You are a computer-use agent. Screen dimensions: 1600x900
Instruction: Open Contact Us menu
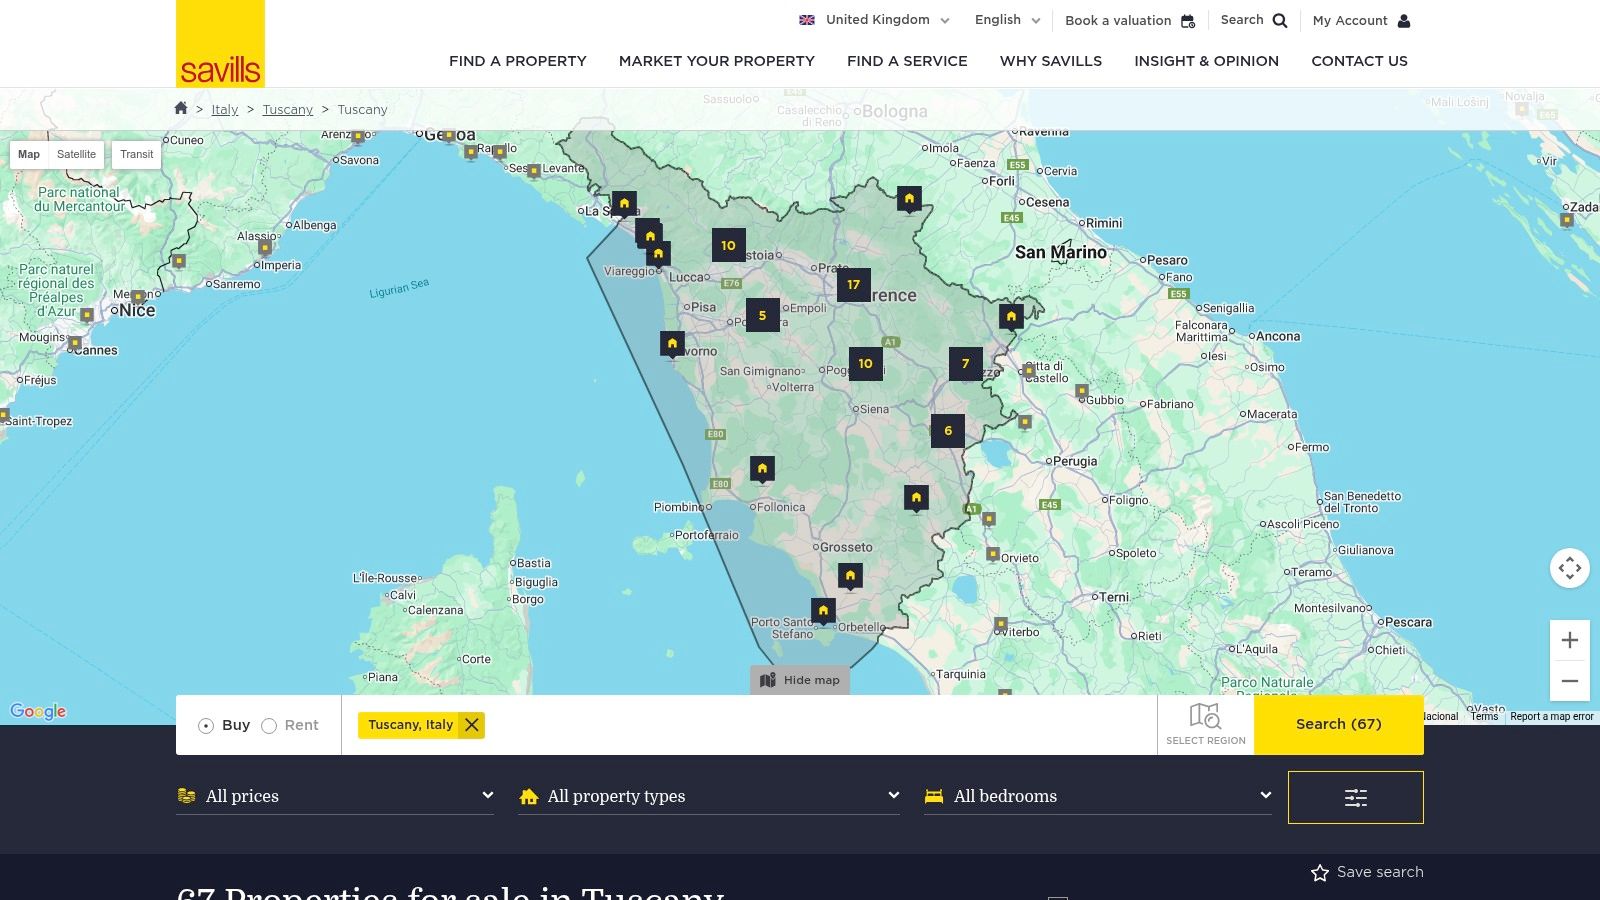1359,61
